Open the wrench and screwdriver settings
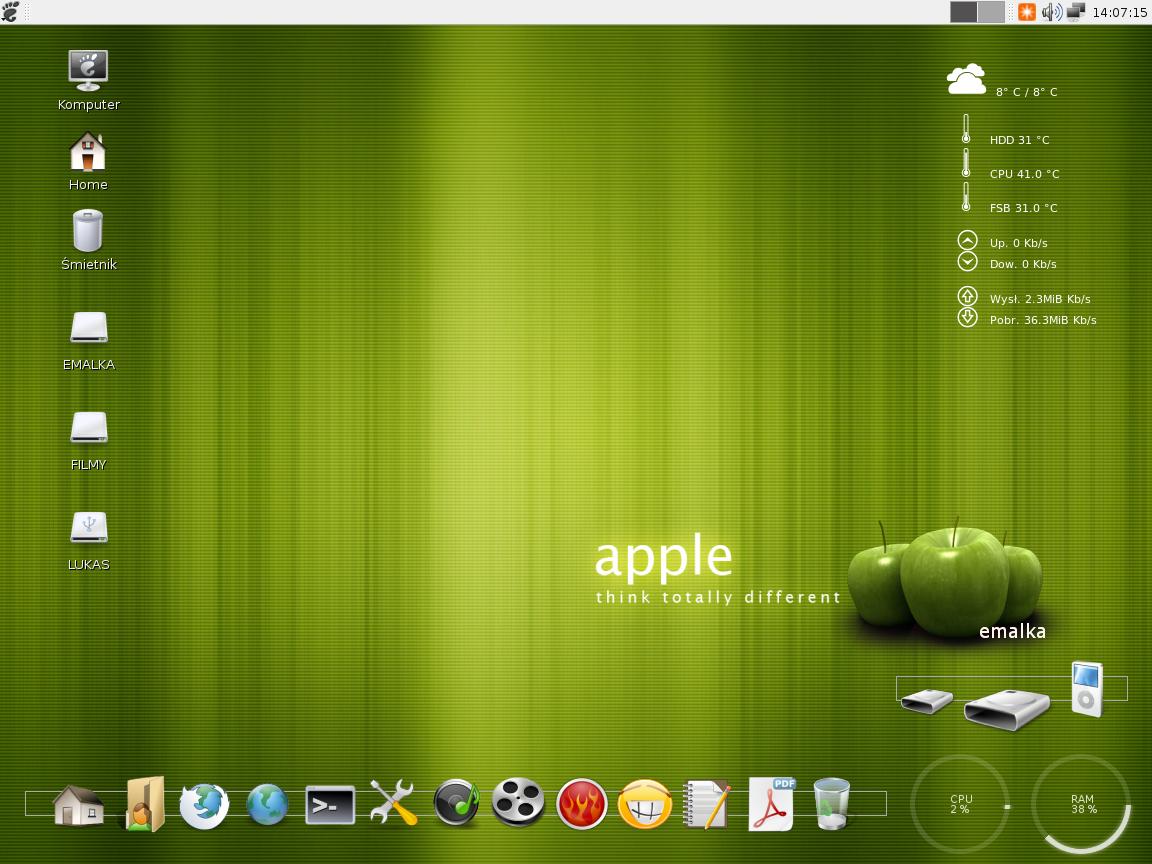Viewport: 1152px width, 864px height. point(393,803)
